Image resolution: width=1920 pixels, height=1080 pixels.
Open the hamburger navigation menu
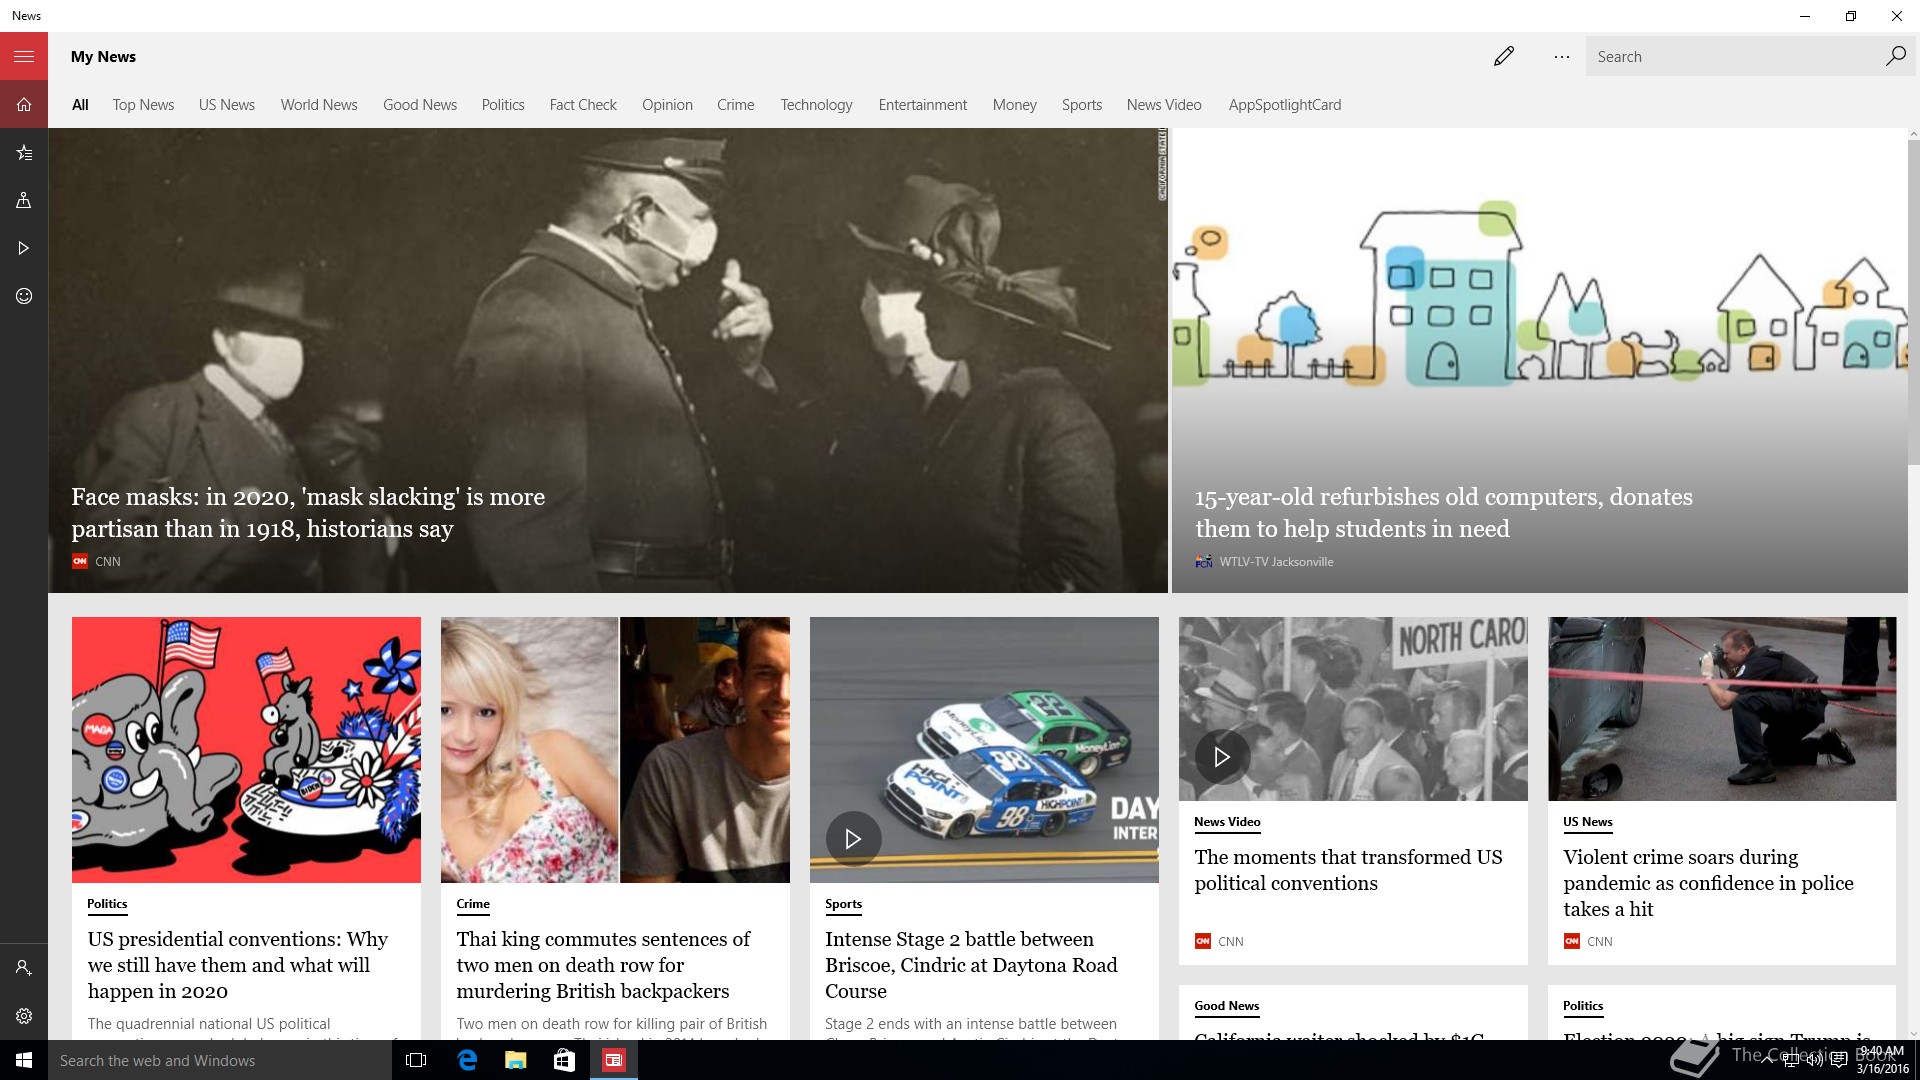[x=24, y=57]
